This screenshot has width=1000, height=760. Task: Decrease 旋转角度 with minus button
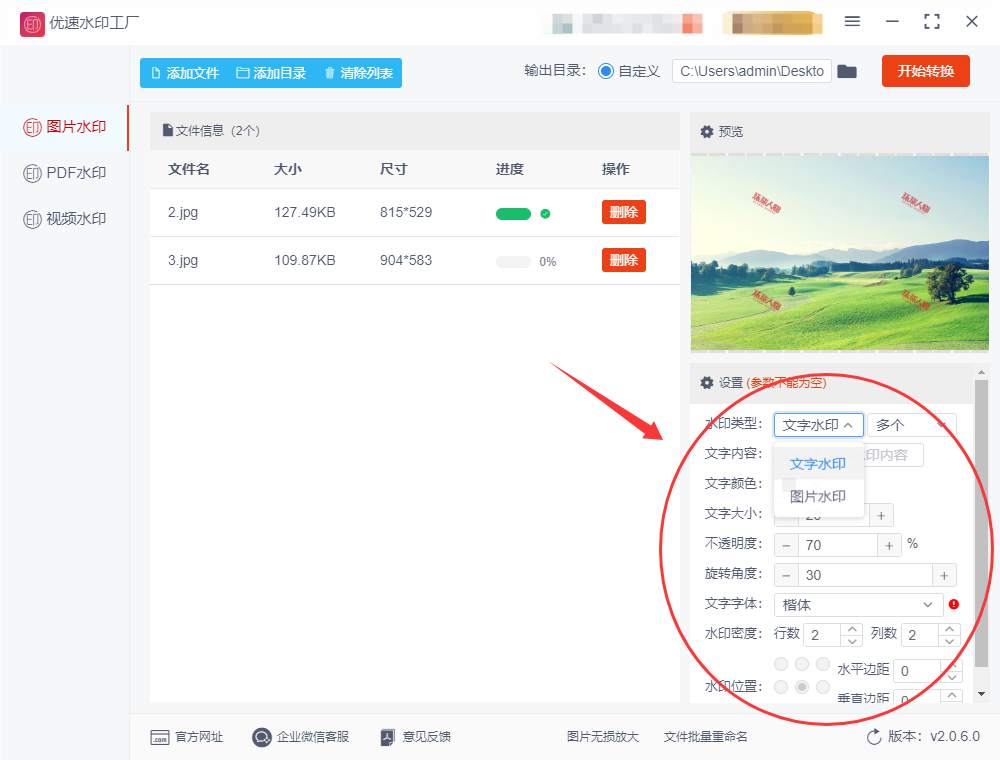pos(786,575)
